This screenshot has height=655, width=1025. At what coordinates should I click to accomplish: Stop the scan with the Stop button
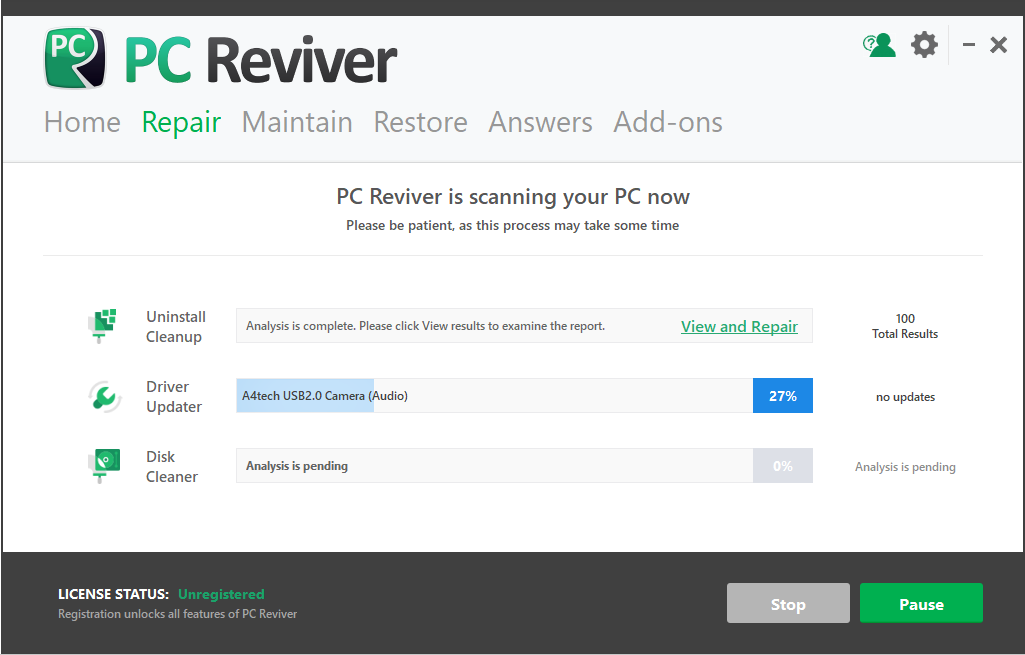point(788,604)
